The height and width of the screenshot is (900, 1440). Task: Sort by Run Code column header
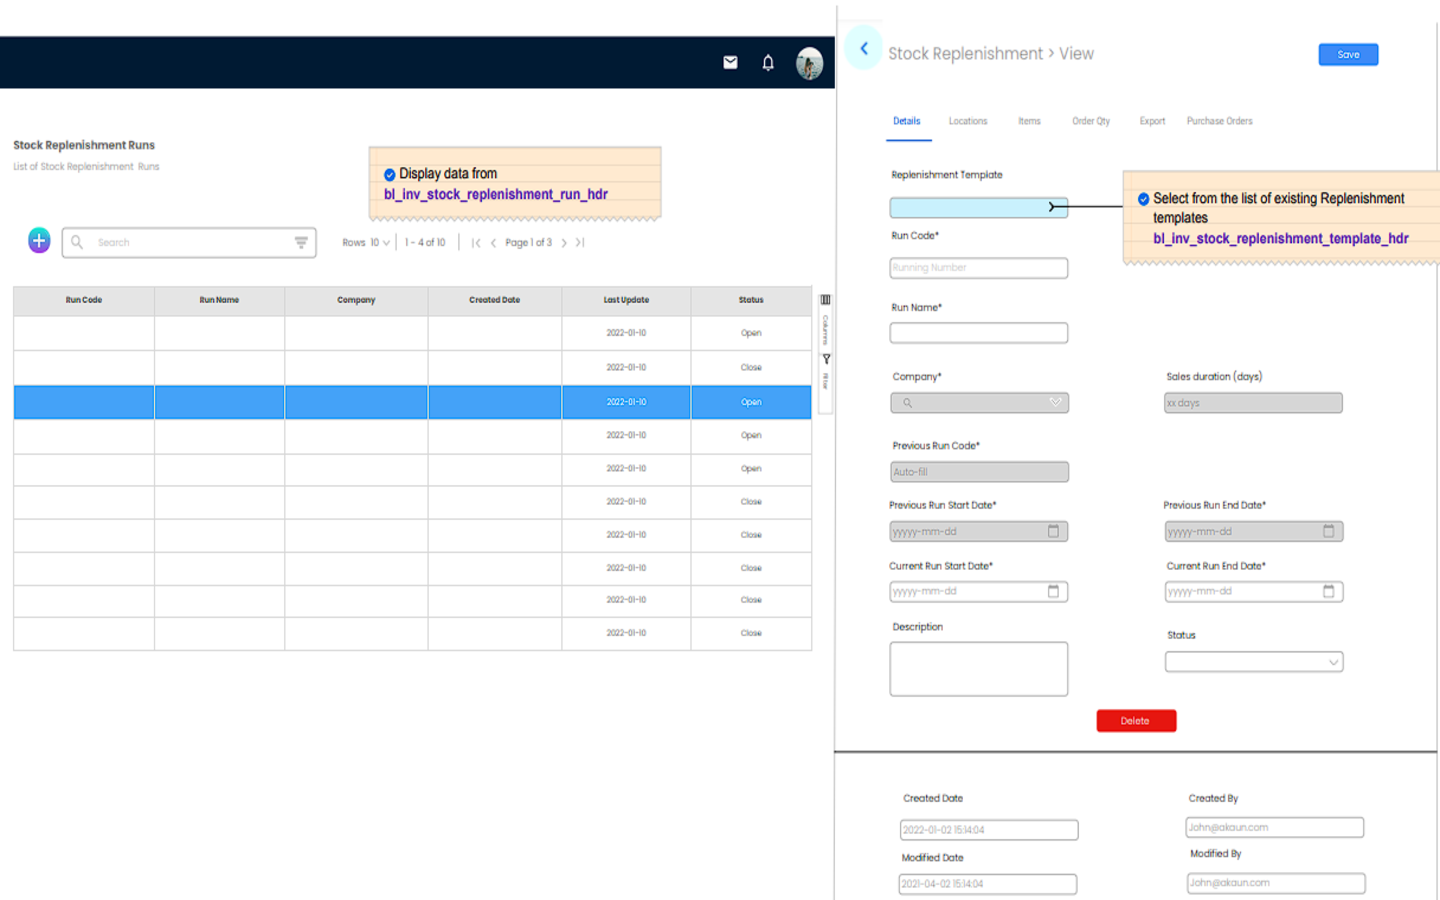[x=84, y=300]
